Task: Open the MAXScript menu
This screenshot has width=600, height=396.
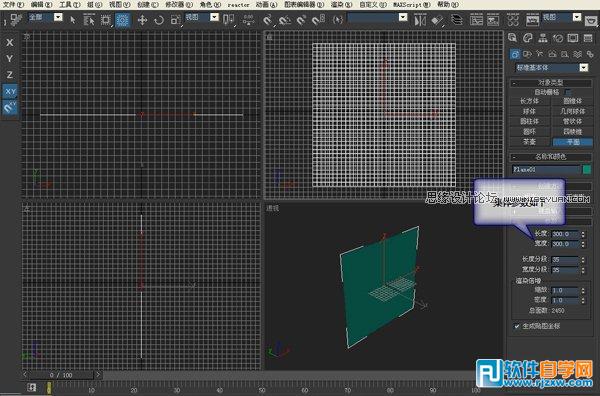Action: point(411,5)
